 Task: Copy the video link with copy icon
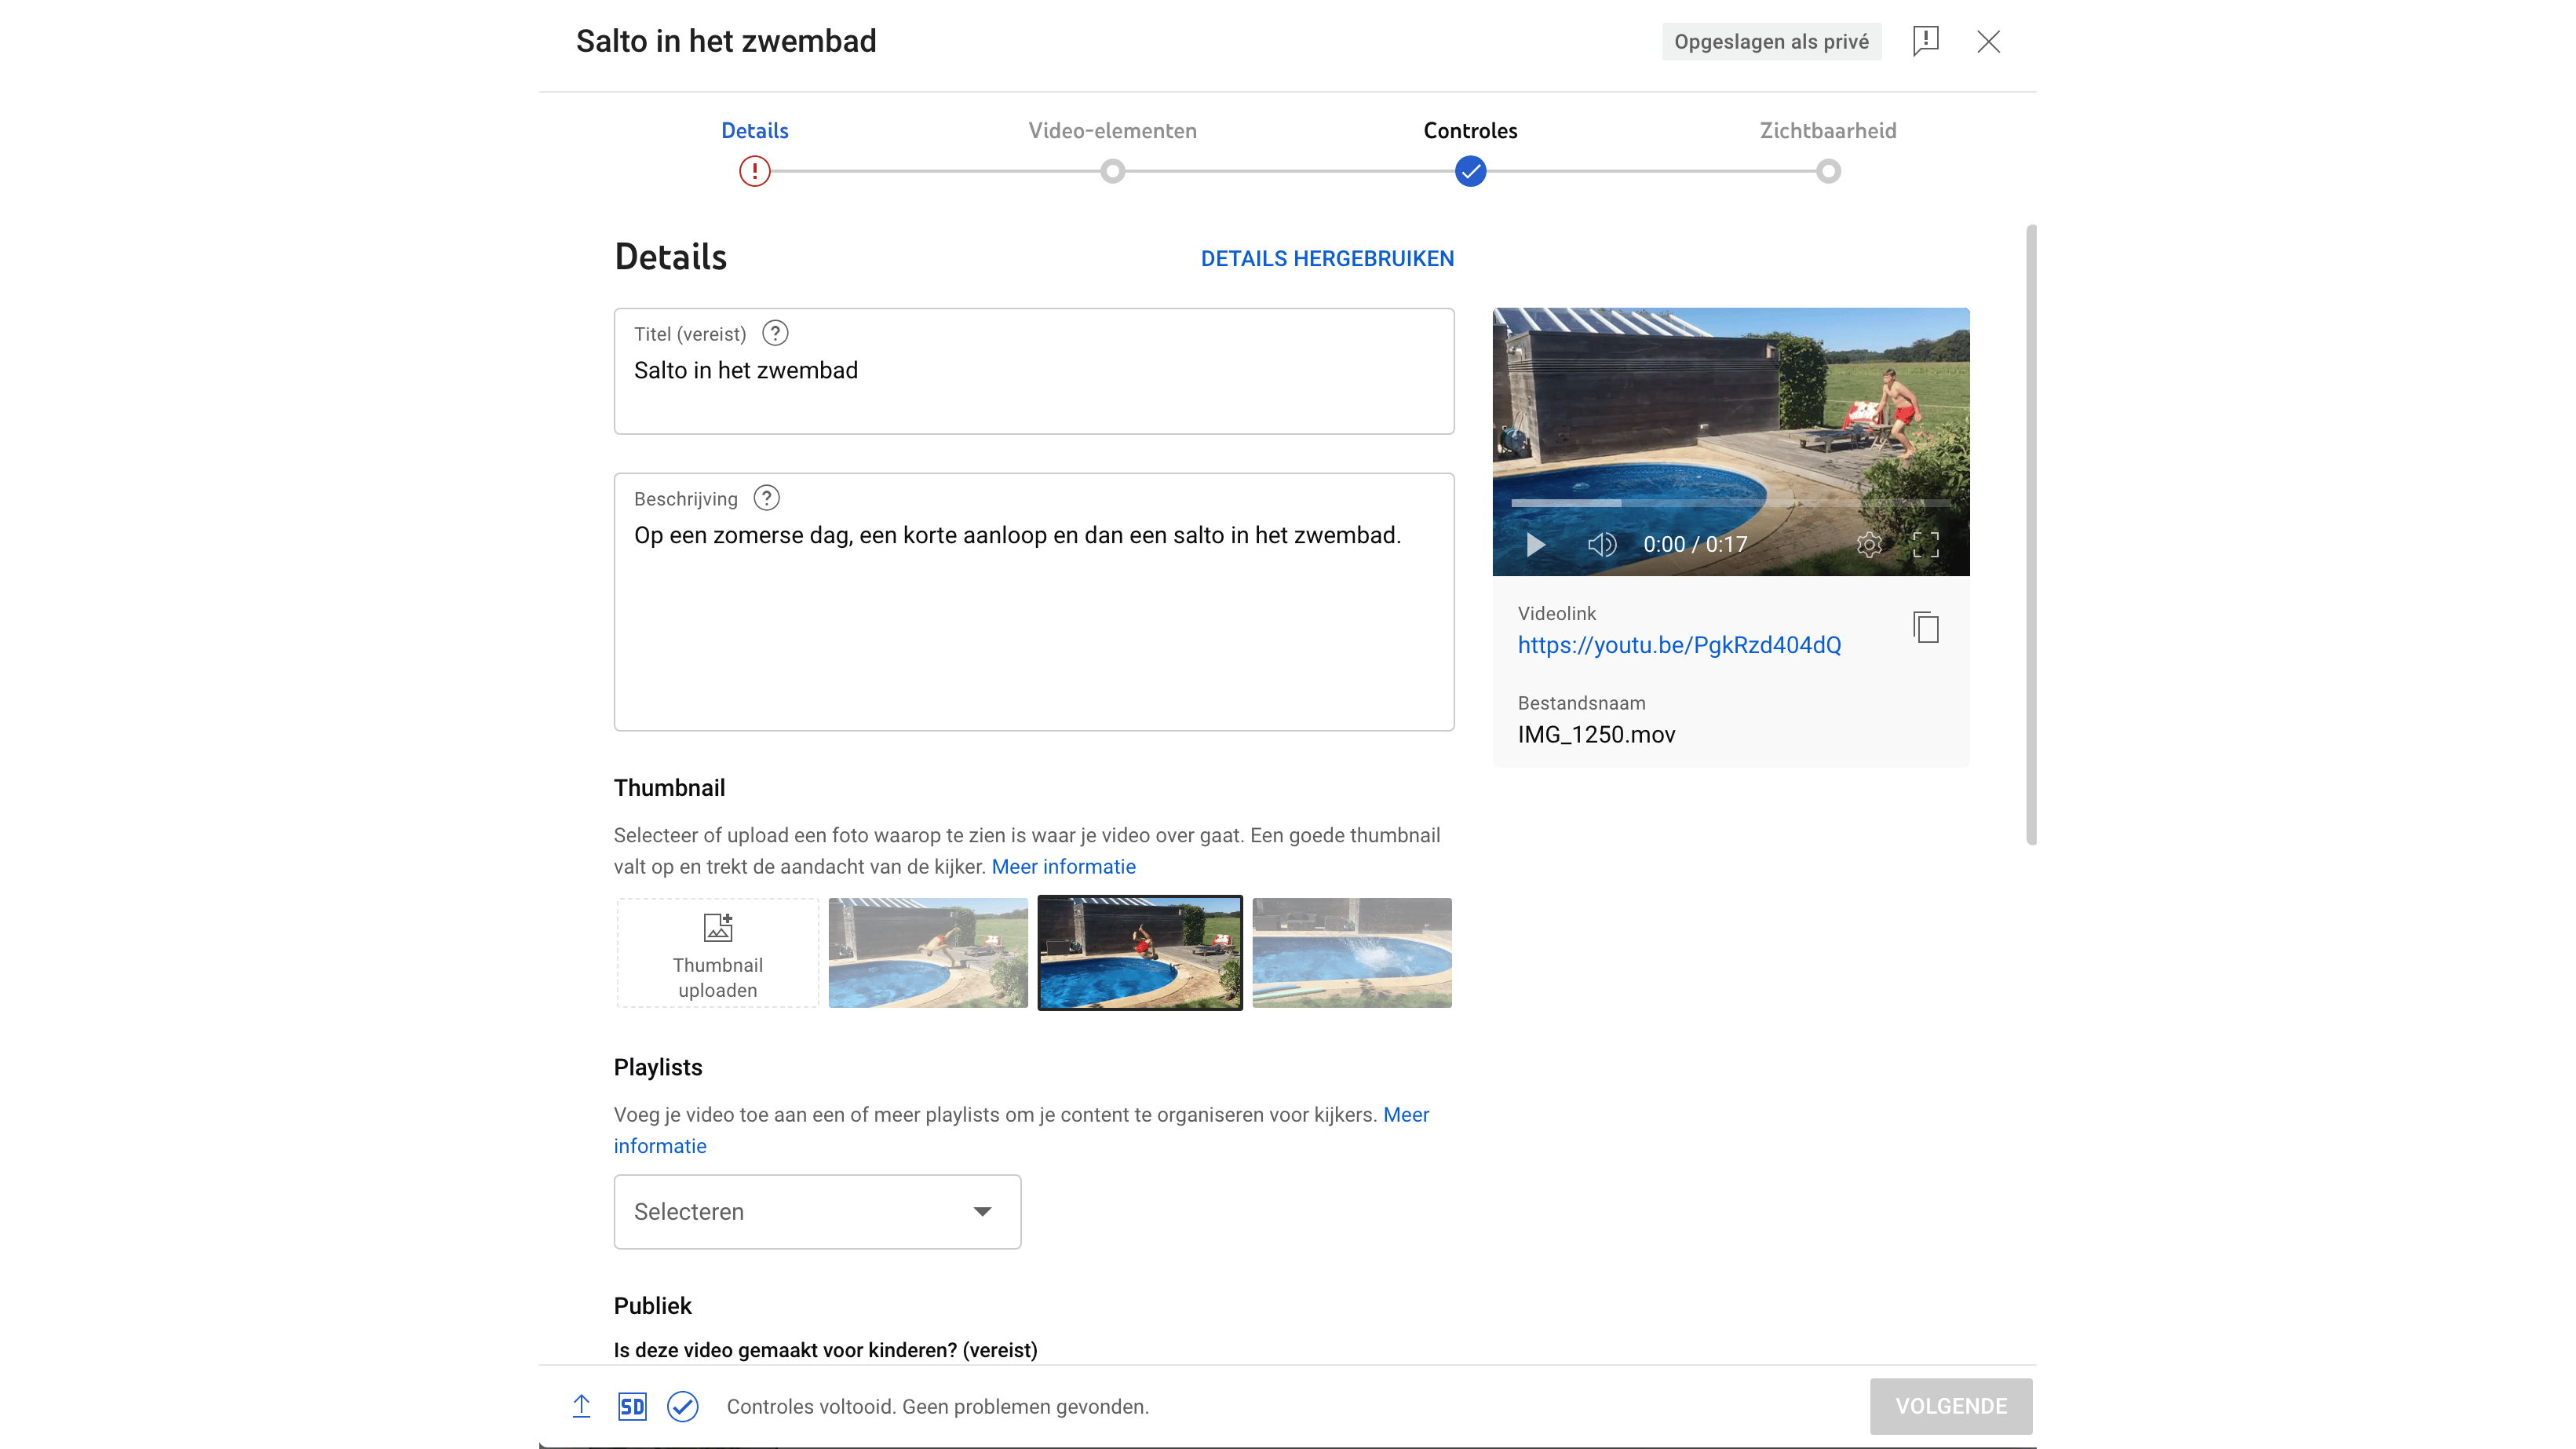click(1925, 628)
